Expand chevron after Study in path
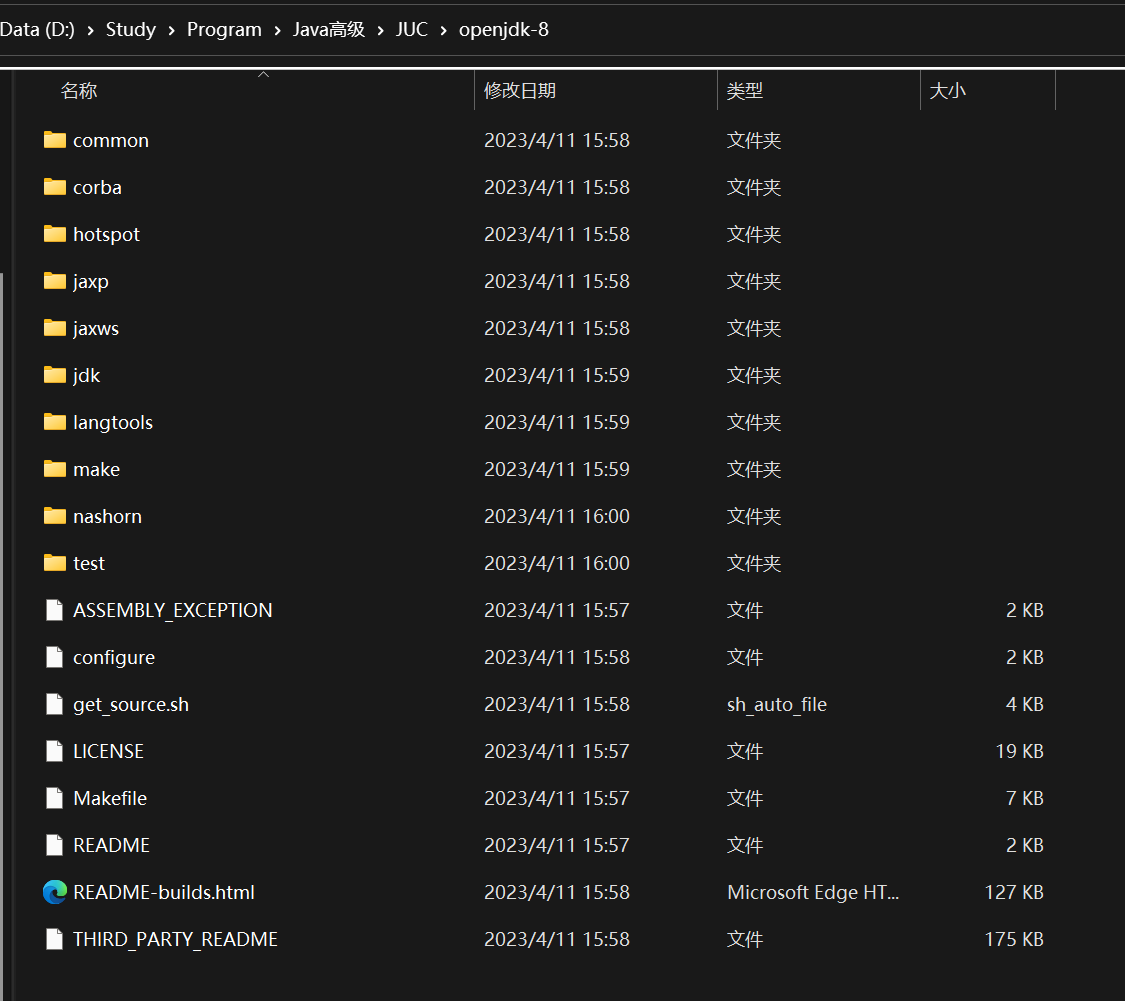1125x1001 pixels. click(x=171, y=30)
